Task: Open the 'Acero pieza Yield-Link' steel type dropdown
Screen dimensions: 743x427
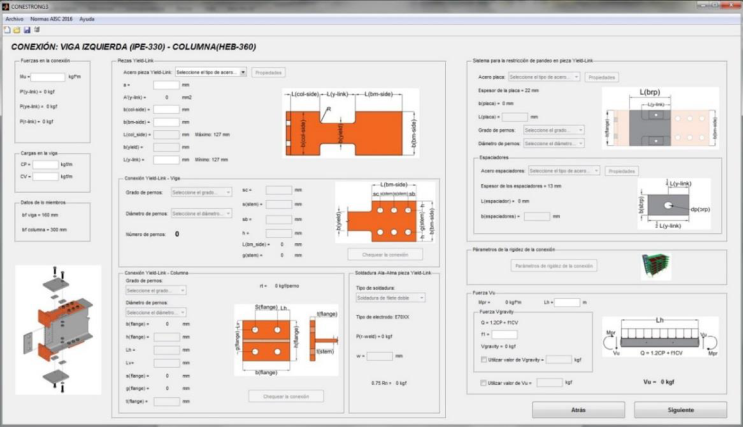Action: (209, 72)
